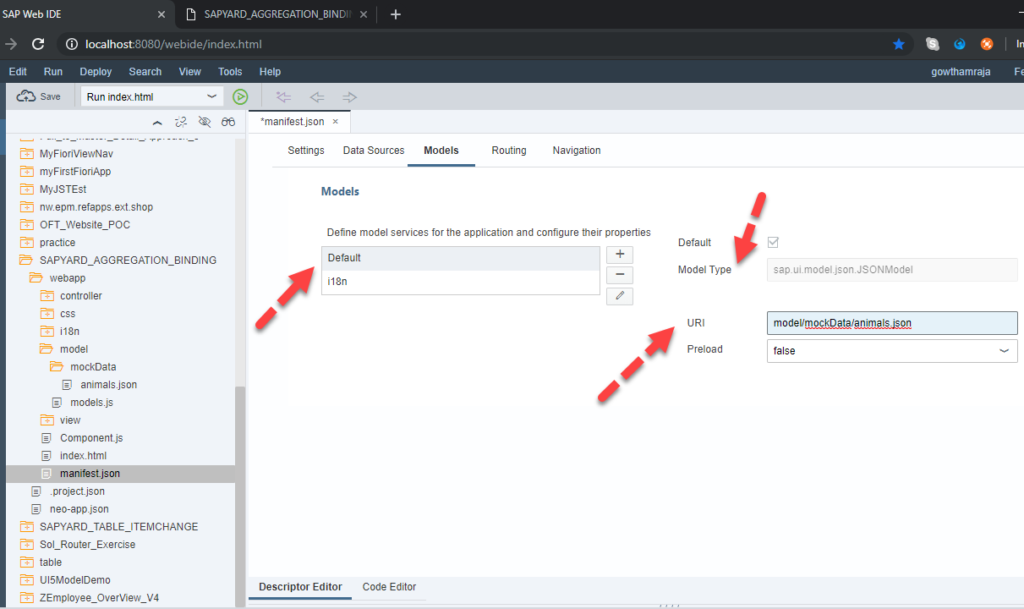Switch to the Navigation tab
Image resolution: width=1024 pixels, height=609 pixels.
[577, 150]
